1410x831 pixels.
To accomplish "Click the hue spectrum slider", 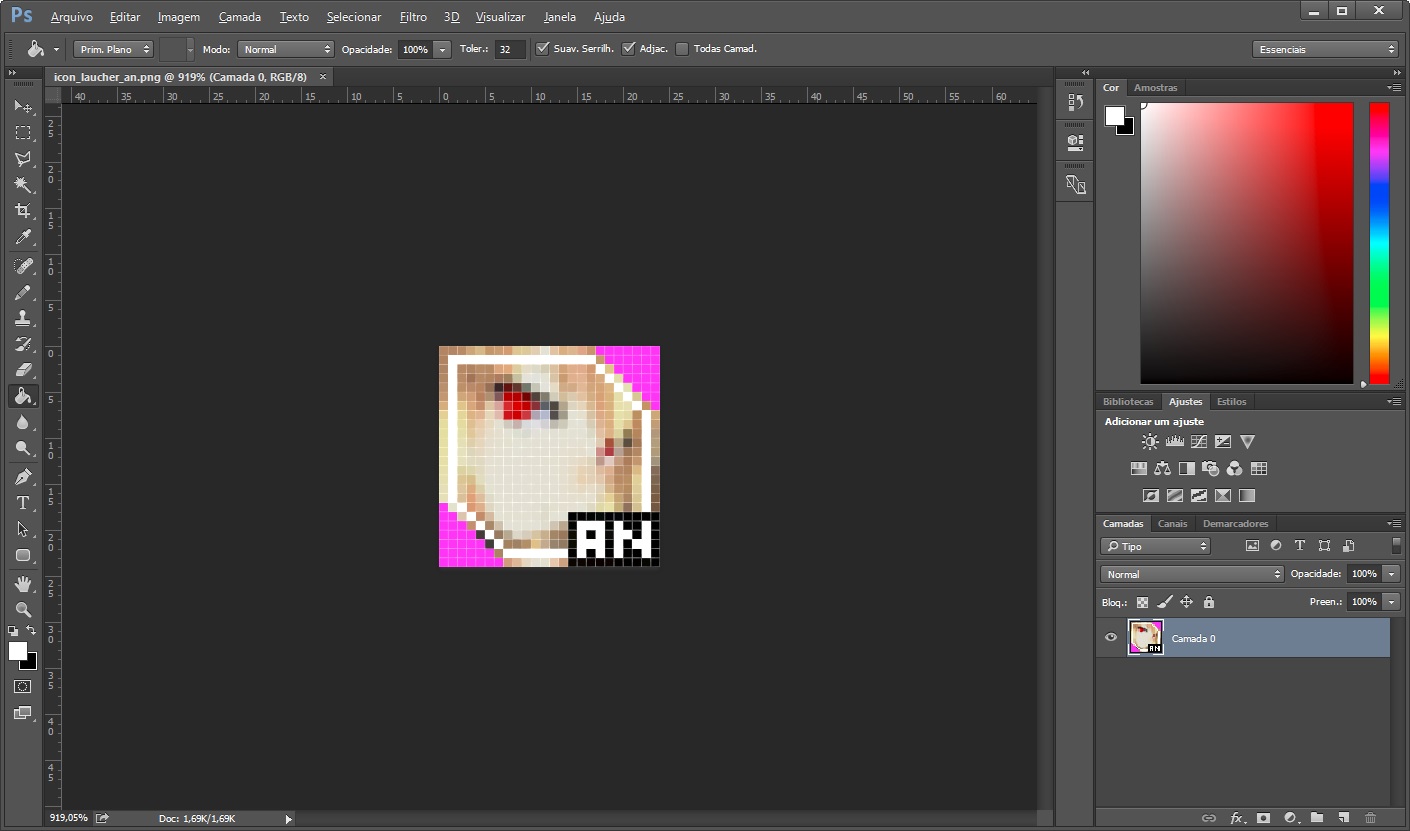I will tap(1379, 243).
